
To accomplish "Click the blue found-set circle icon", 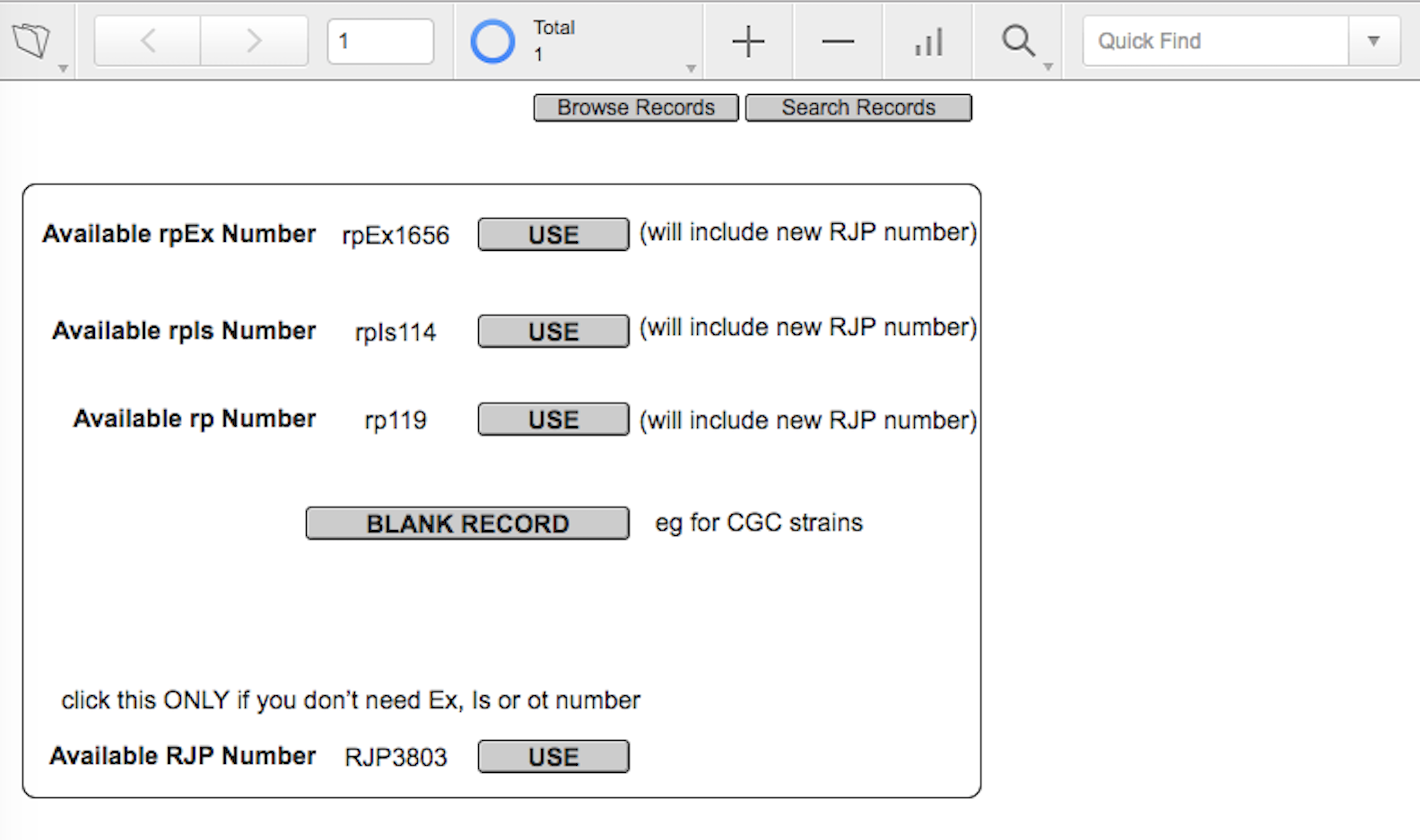I will [x=493, y=42].
